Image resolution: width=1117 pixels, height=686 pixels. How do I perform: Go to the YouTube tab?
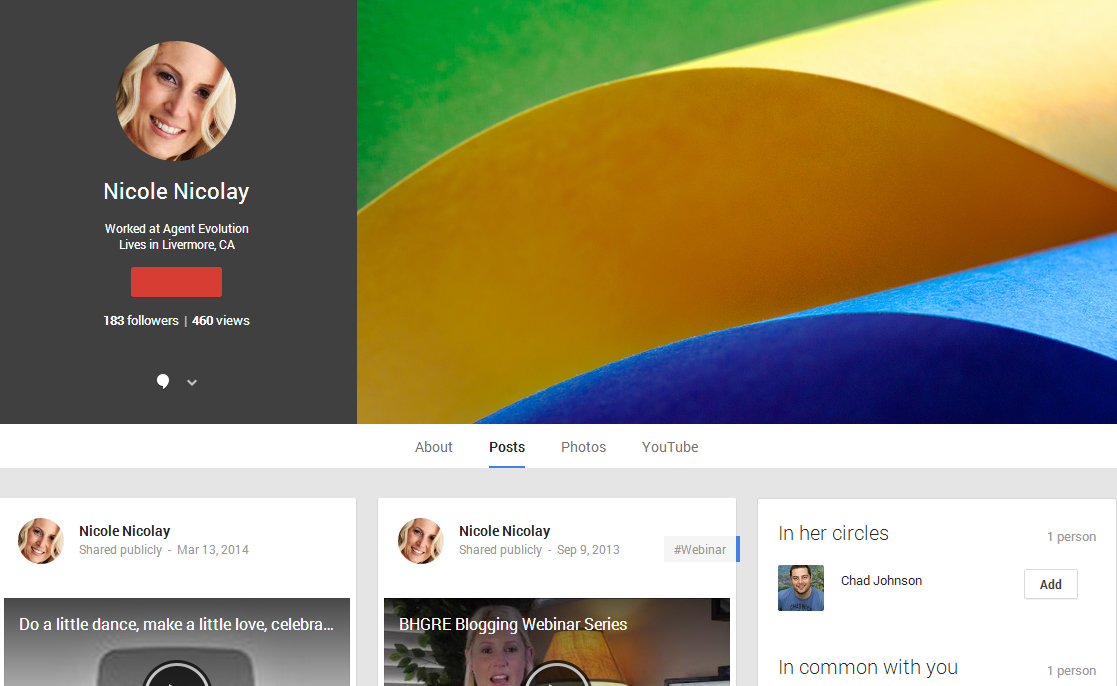(x=670, y=447)
